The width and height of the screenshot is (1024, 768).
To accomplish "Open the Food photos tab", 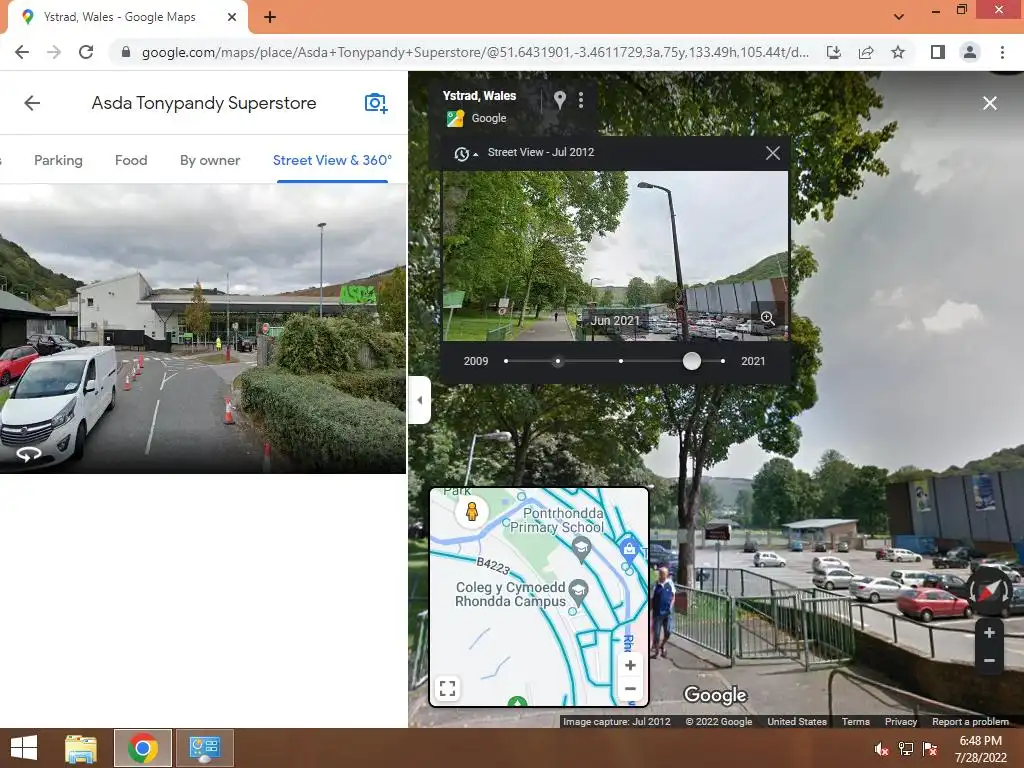I will click(131, 161).
